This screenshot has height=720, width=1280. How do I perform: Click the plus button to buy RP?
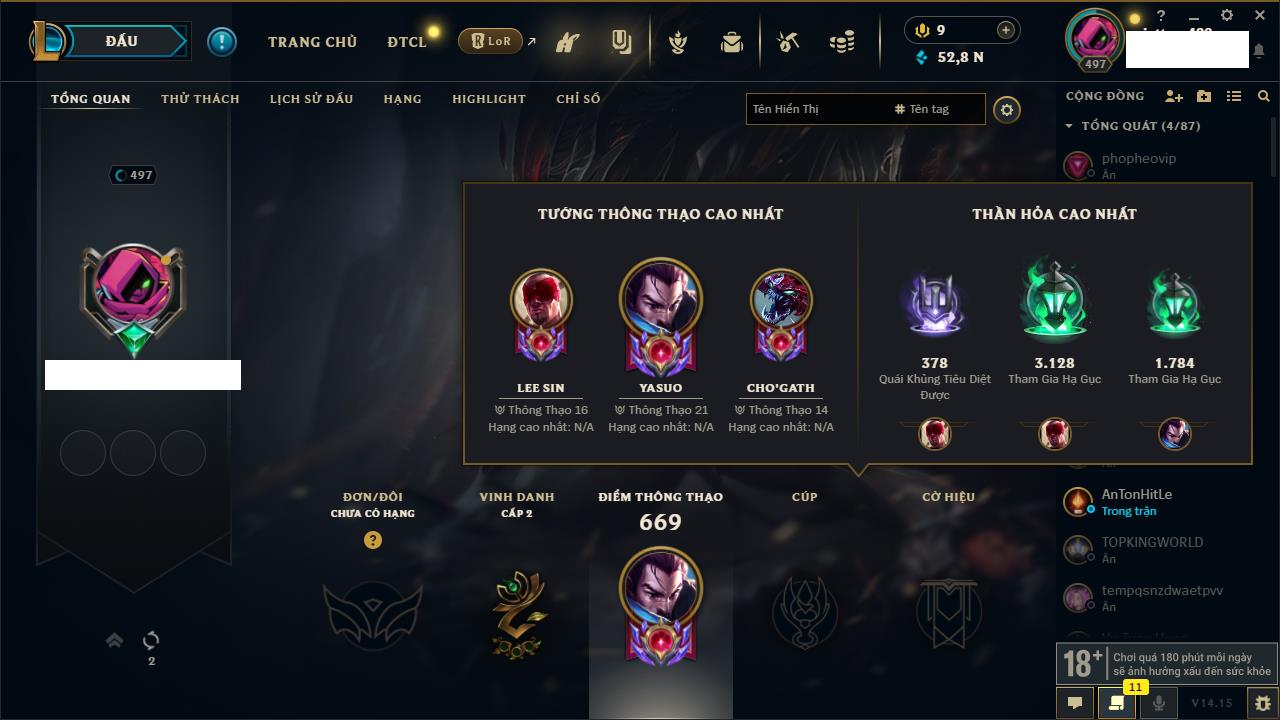pyautogui.click(x=1005, y=30)
